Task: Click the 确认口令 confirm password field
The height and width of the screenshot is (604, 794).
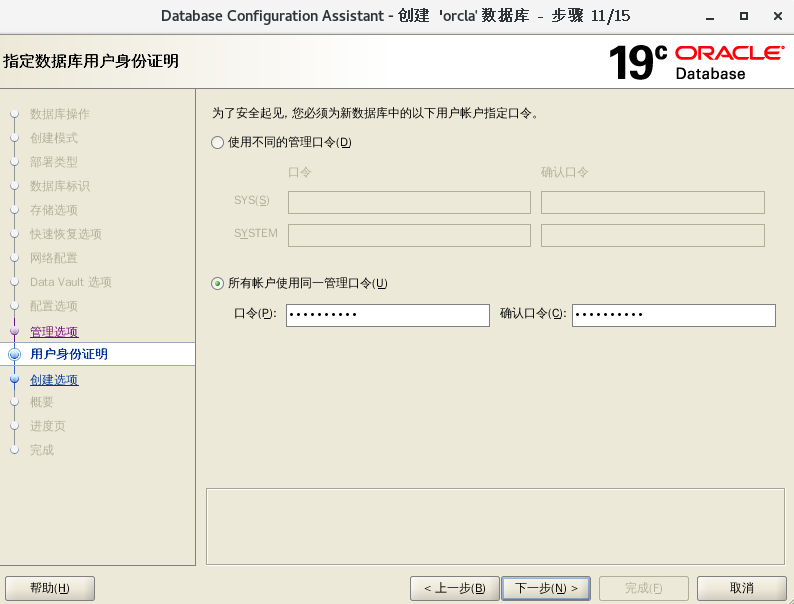Action: [x=673, y=315]
